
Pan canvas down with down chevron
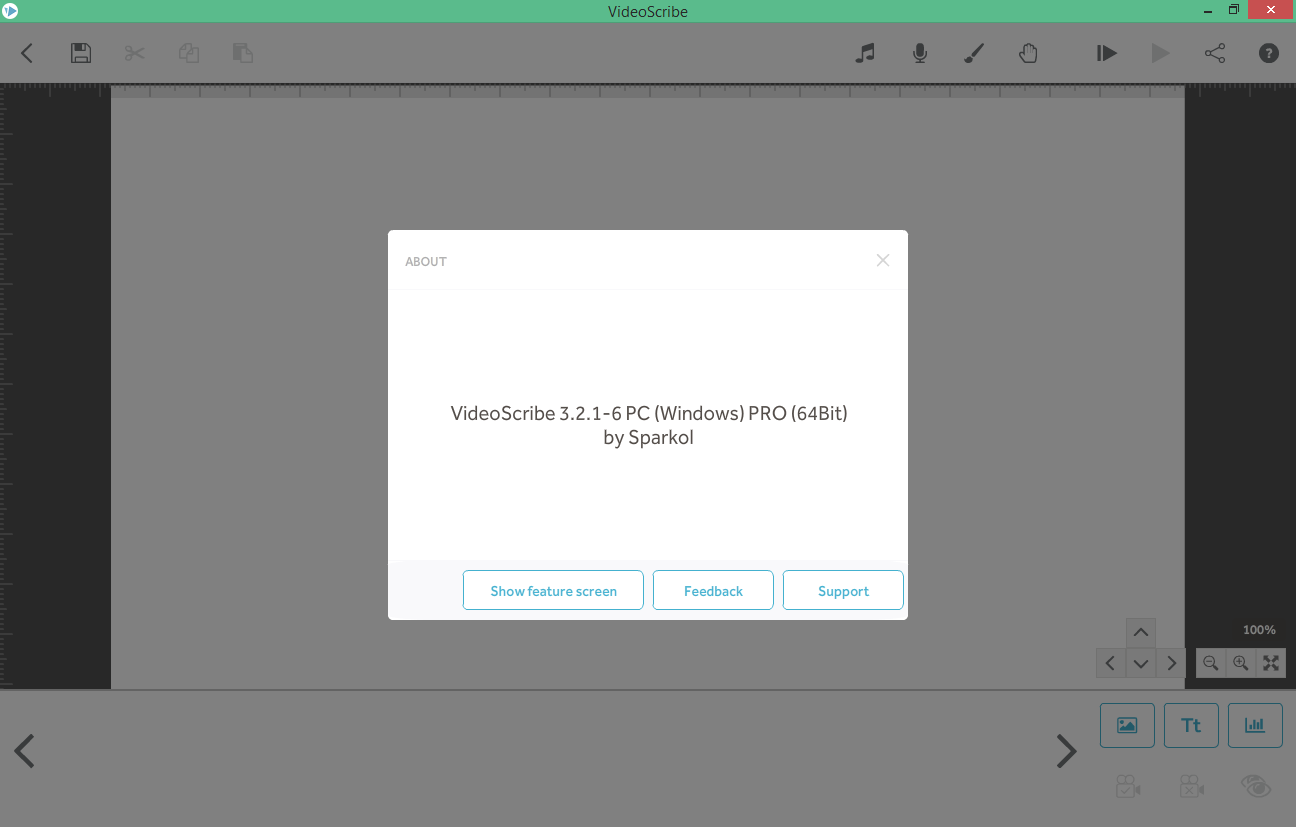1141,663
